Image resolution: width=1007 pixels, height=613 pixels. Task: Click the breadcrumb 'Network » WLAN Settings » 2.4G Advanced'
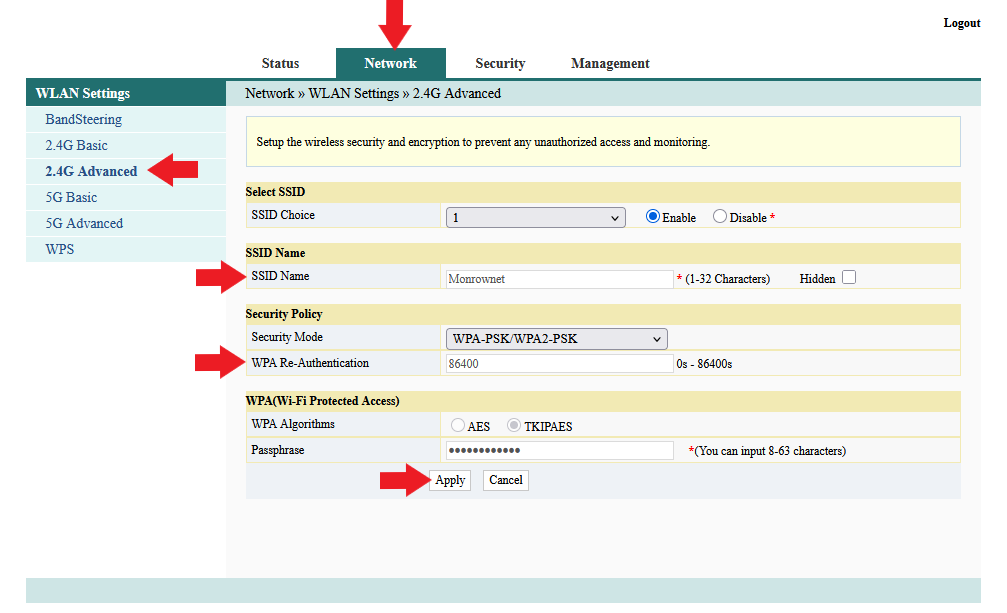(x=373, y=94)
